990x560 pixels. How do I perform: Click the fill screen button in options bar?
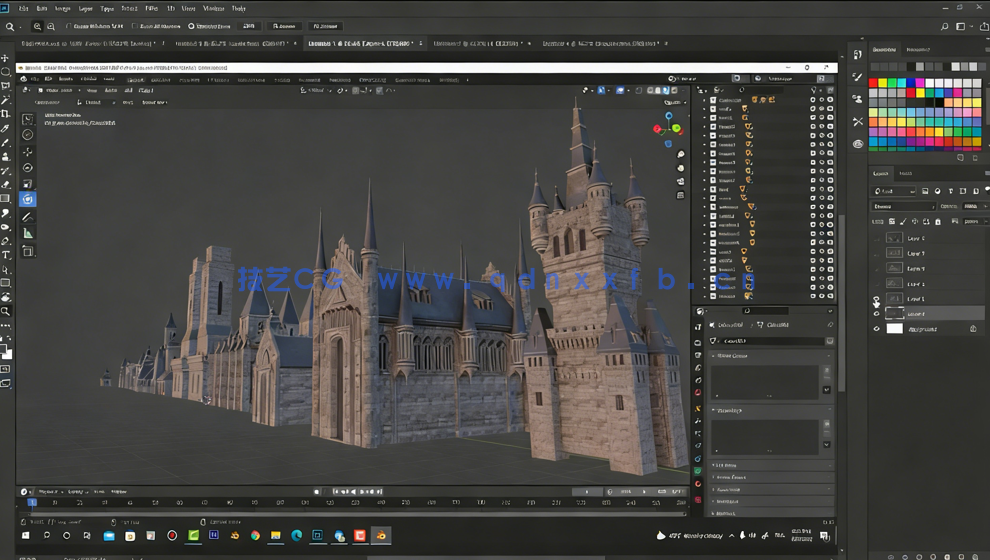click(326, 27)
